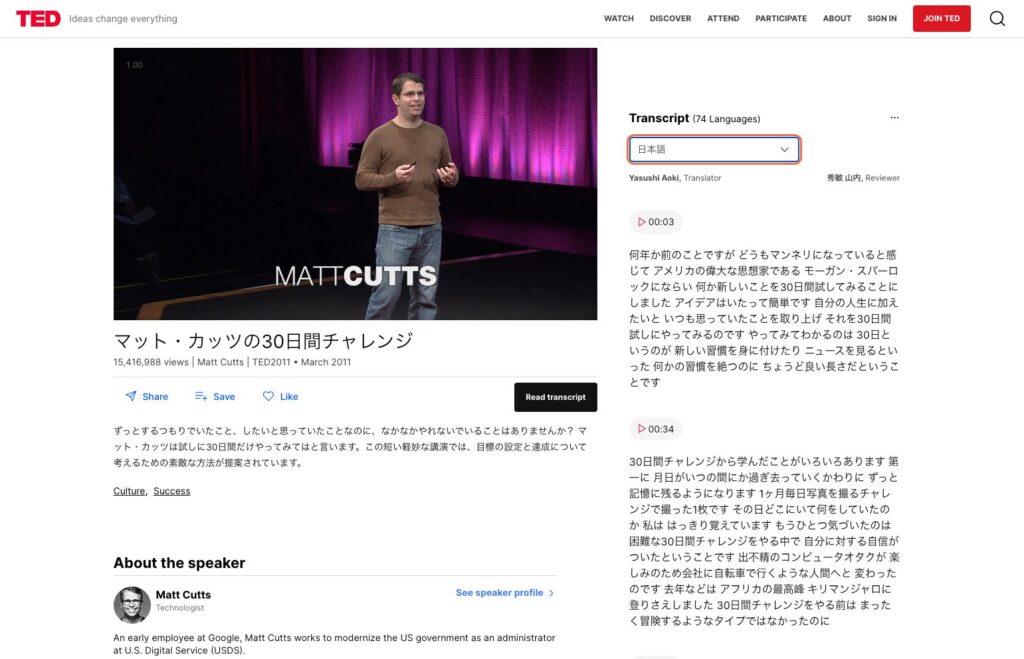
Task: Click the Read transcript button
Action: (555, 397)
